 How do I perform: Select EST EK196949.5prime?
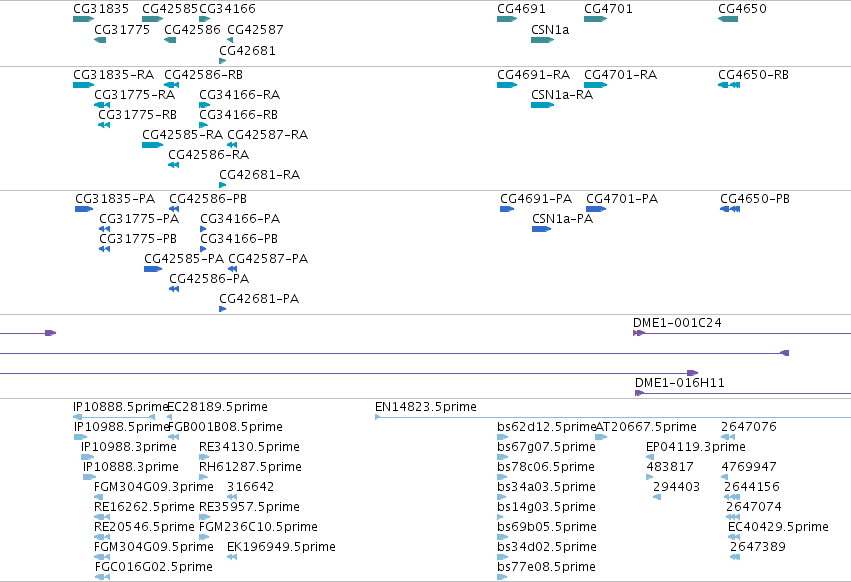pos(281,547)
